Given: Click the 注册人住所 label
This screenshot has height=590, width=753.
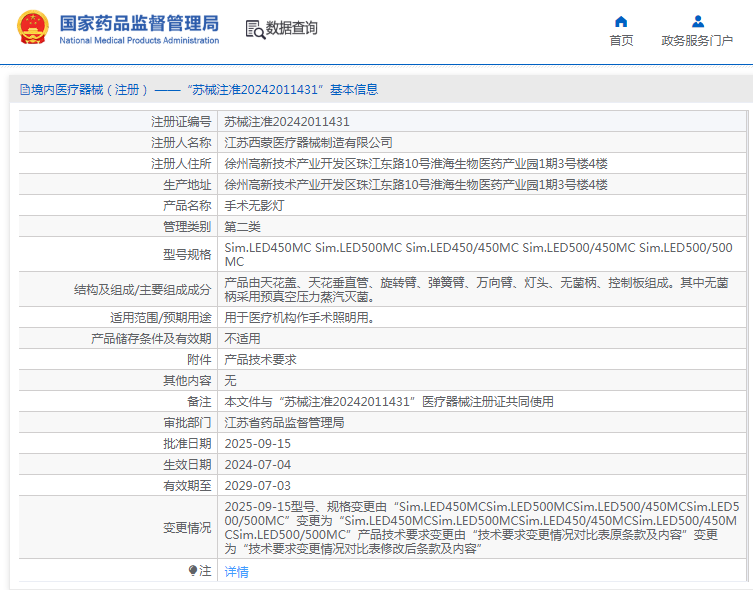Looking at the screenshot, I should coord(181,164).
